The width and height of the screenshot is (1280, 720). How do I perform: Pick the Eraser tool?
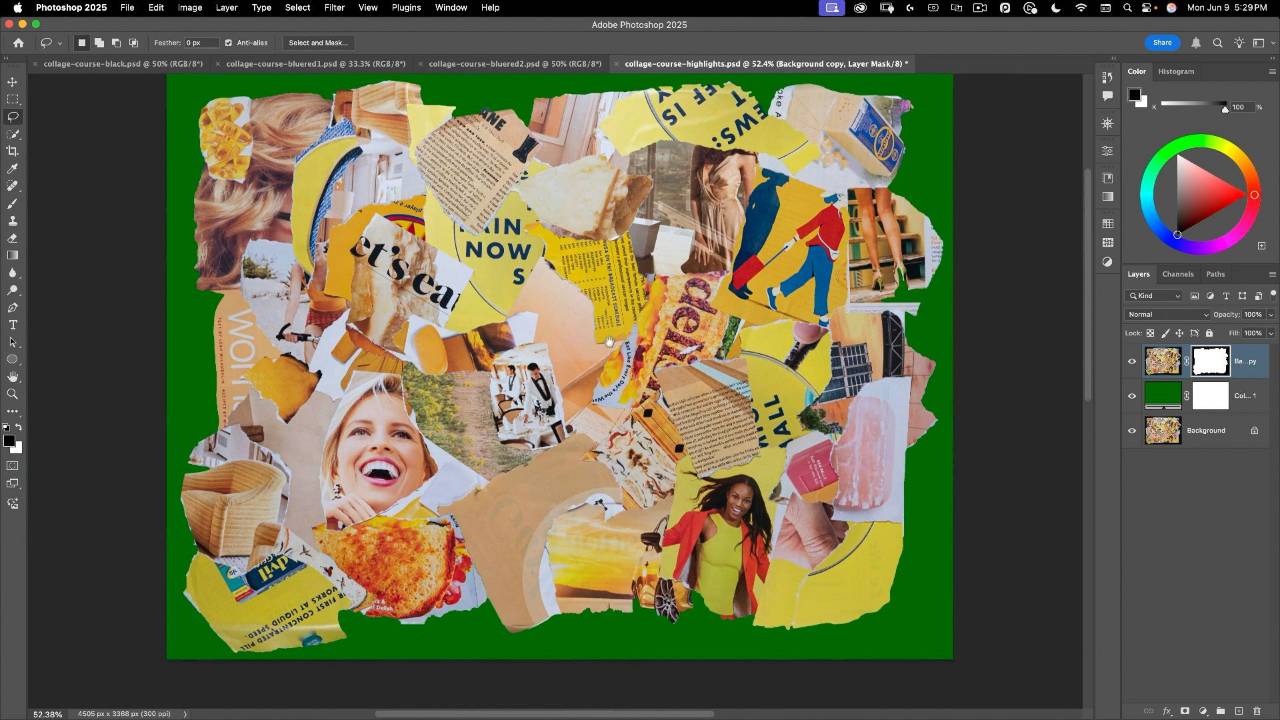click(x=13, y=238)
